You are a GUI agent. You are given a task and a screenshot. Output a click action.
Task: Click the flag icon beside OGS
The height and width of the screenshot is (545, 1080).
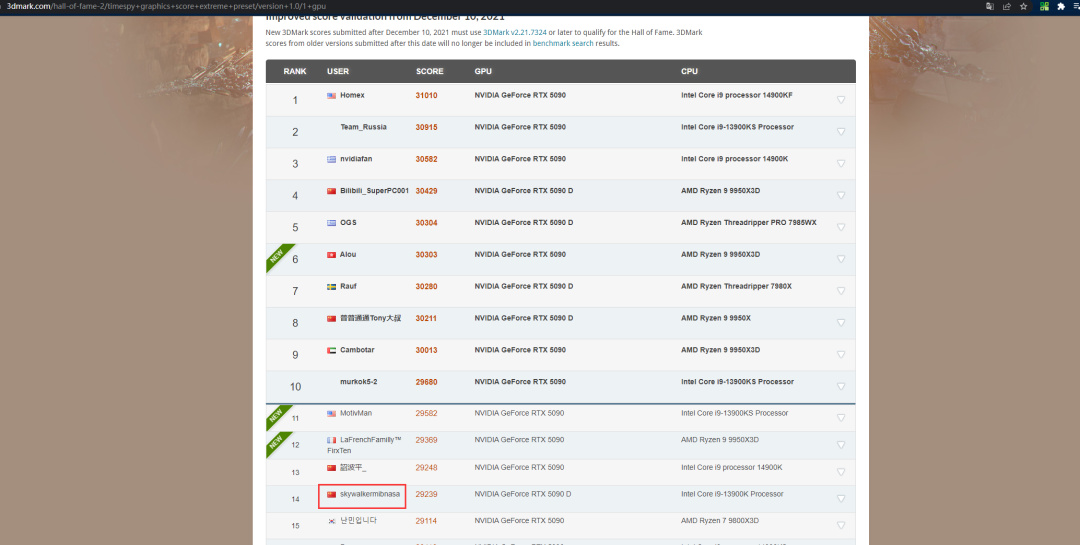(331, 223)
